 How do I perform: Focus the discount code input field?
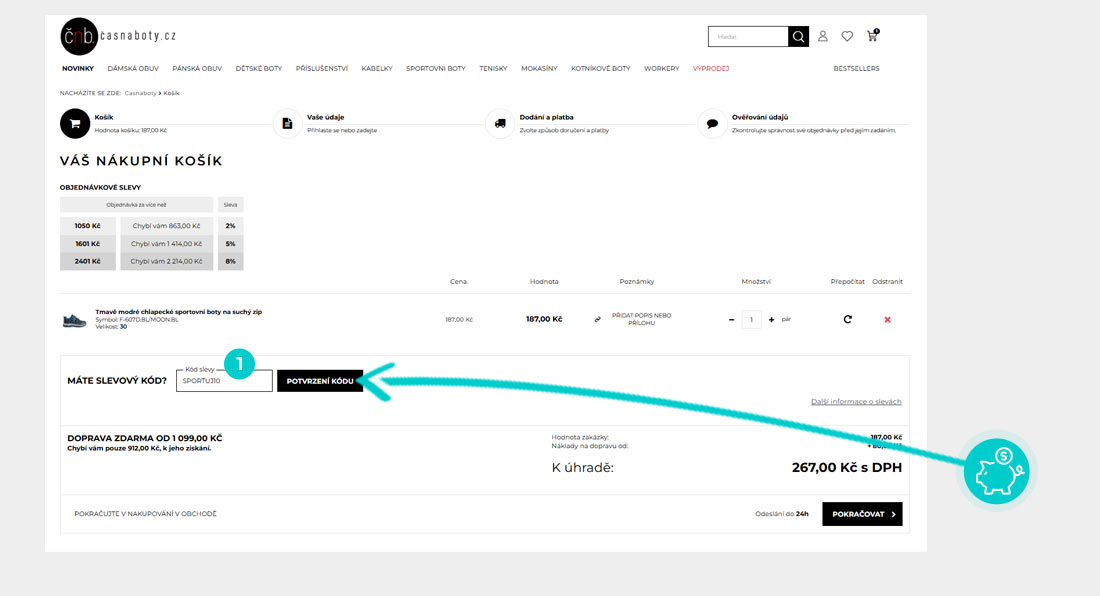coord(224,381)
